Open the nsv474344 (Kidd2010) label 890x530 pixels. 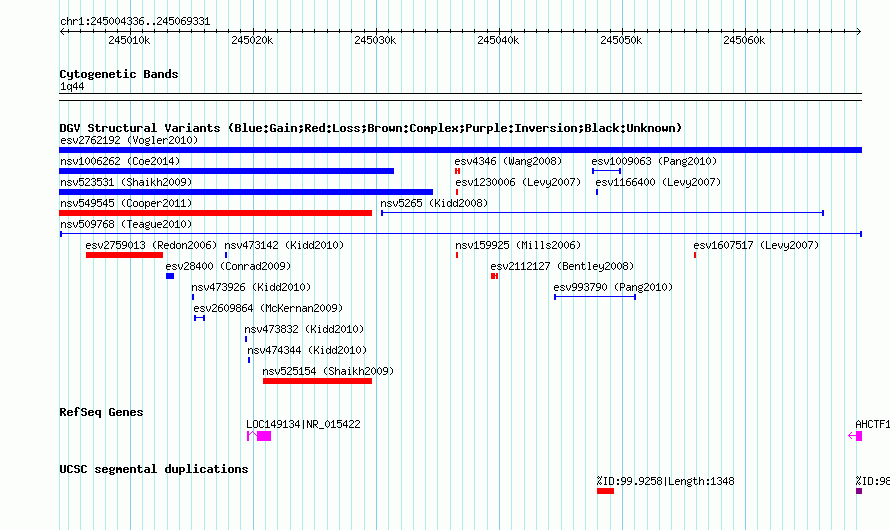(x=307, y=350)
